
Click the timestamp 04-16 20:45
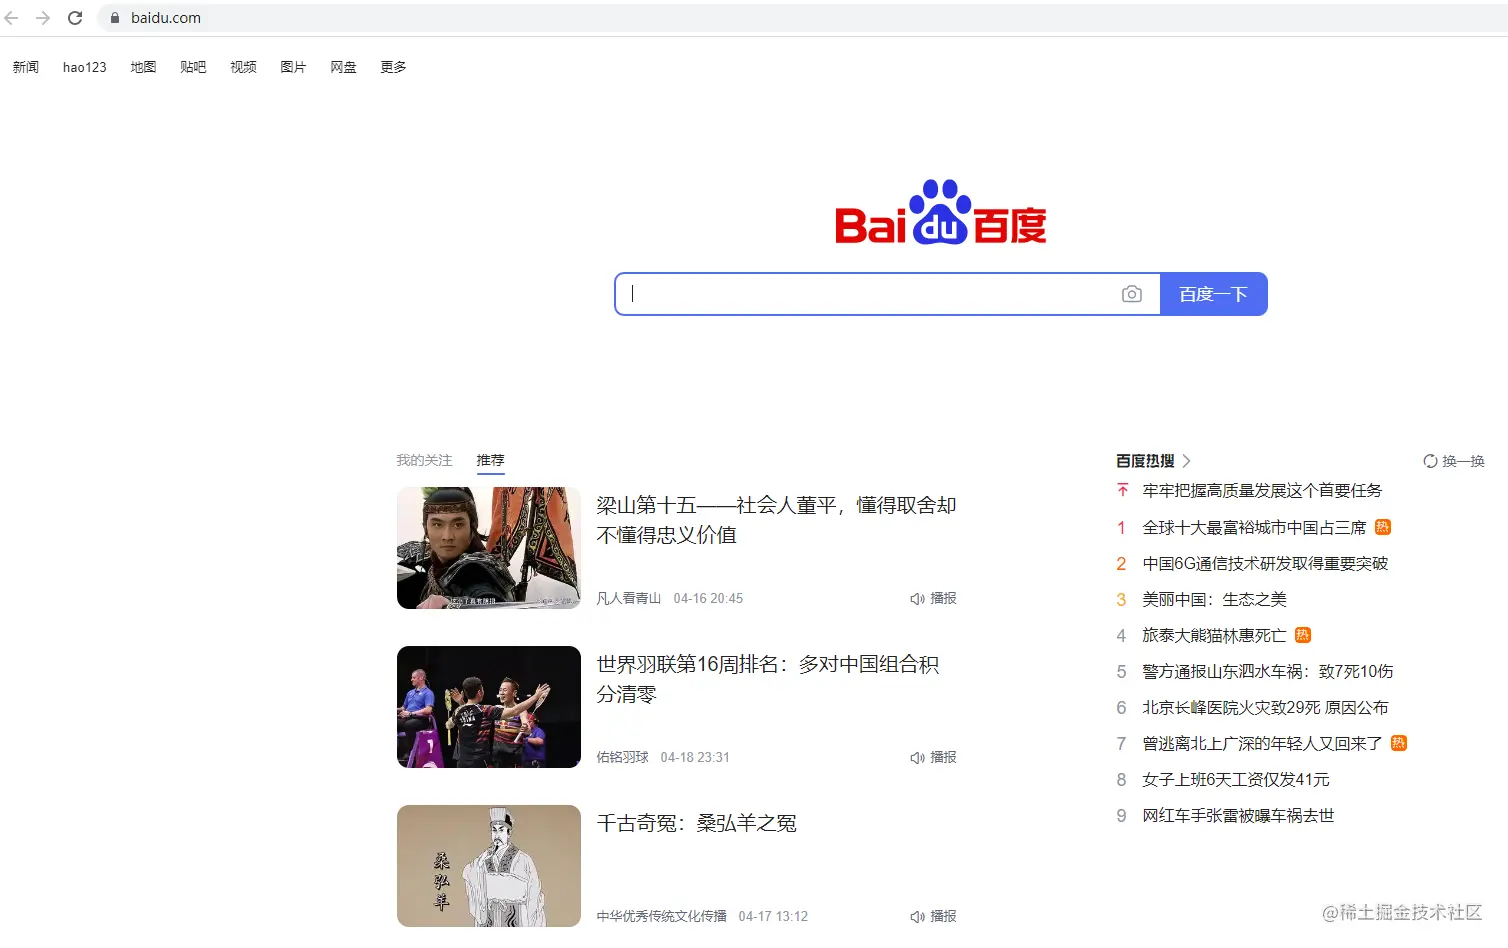pos(708,598)
